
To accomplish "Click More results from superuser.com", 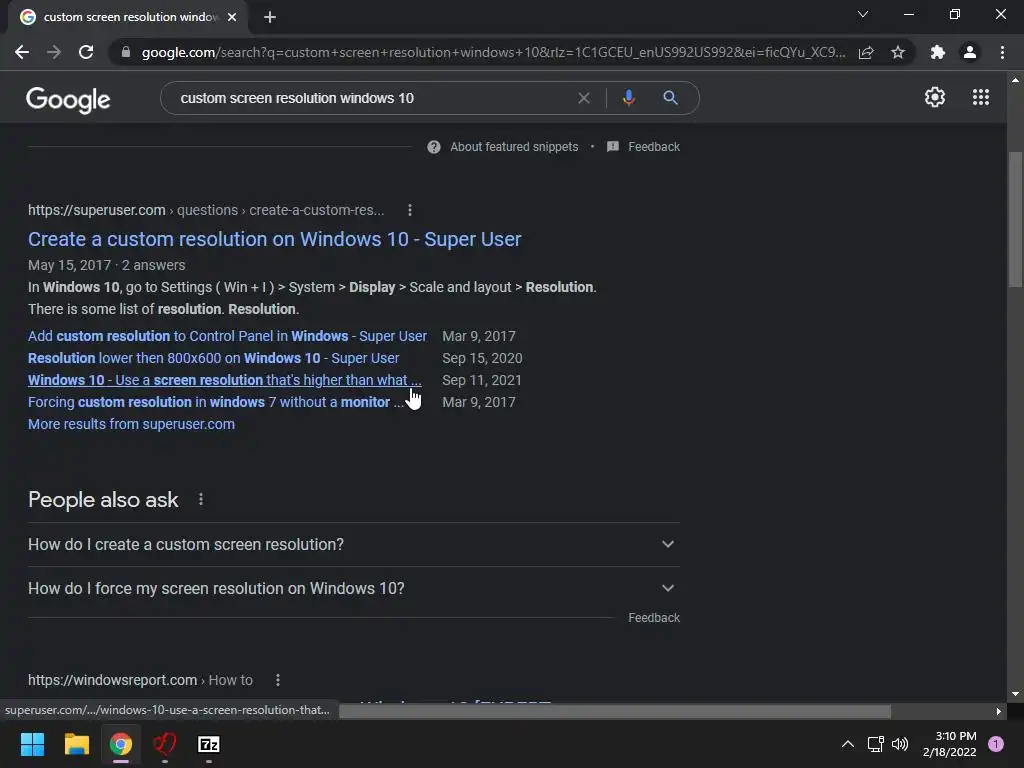I will pos(131,424).
